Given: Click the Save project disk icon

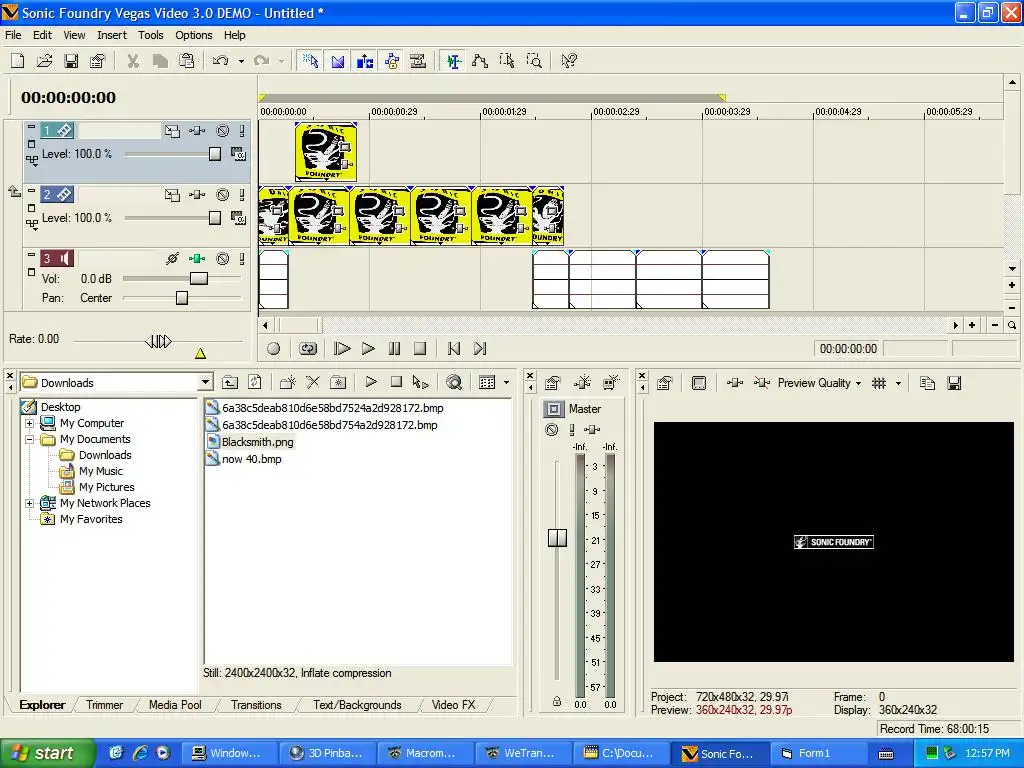Looking at the screenshot, I should [71, 61].
